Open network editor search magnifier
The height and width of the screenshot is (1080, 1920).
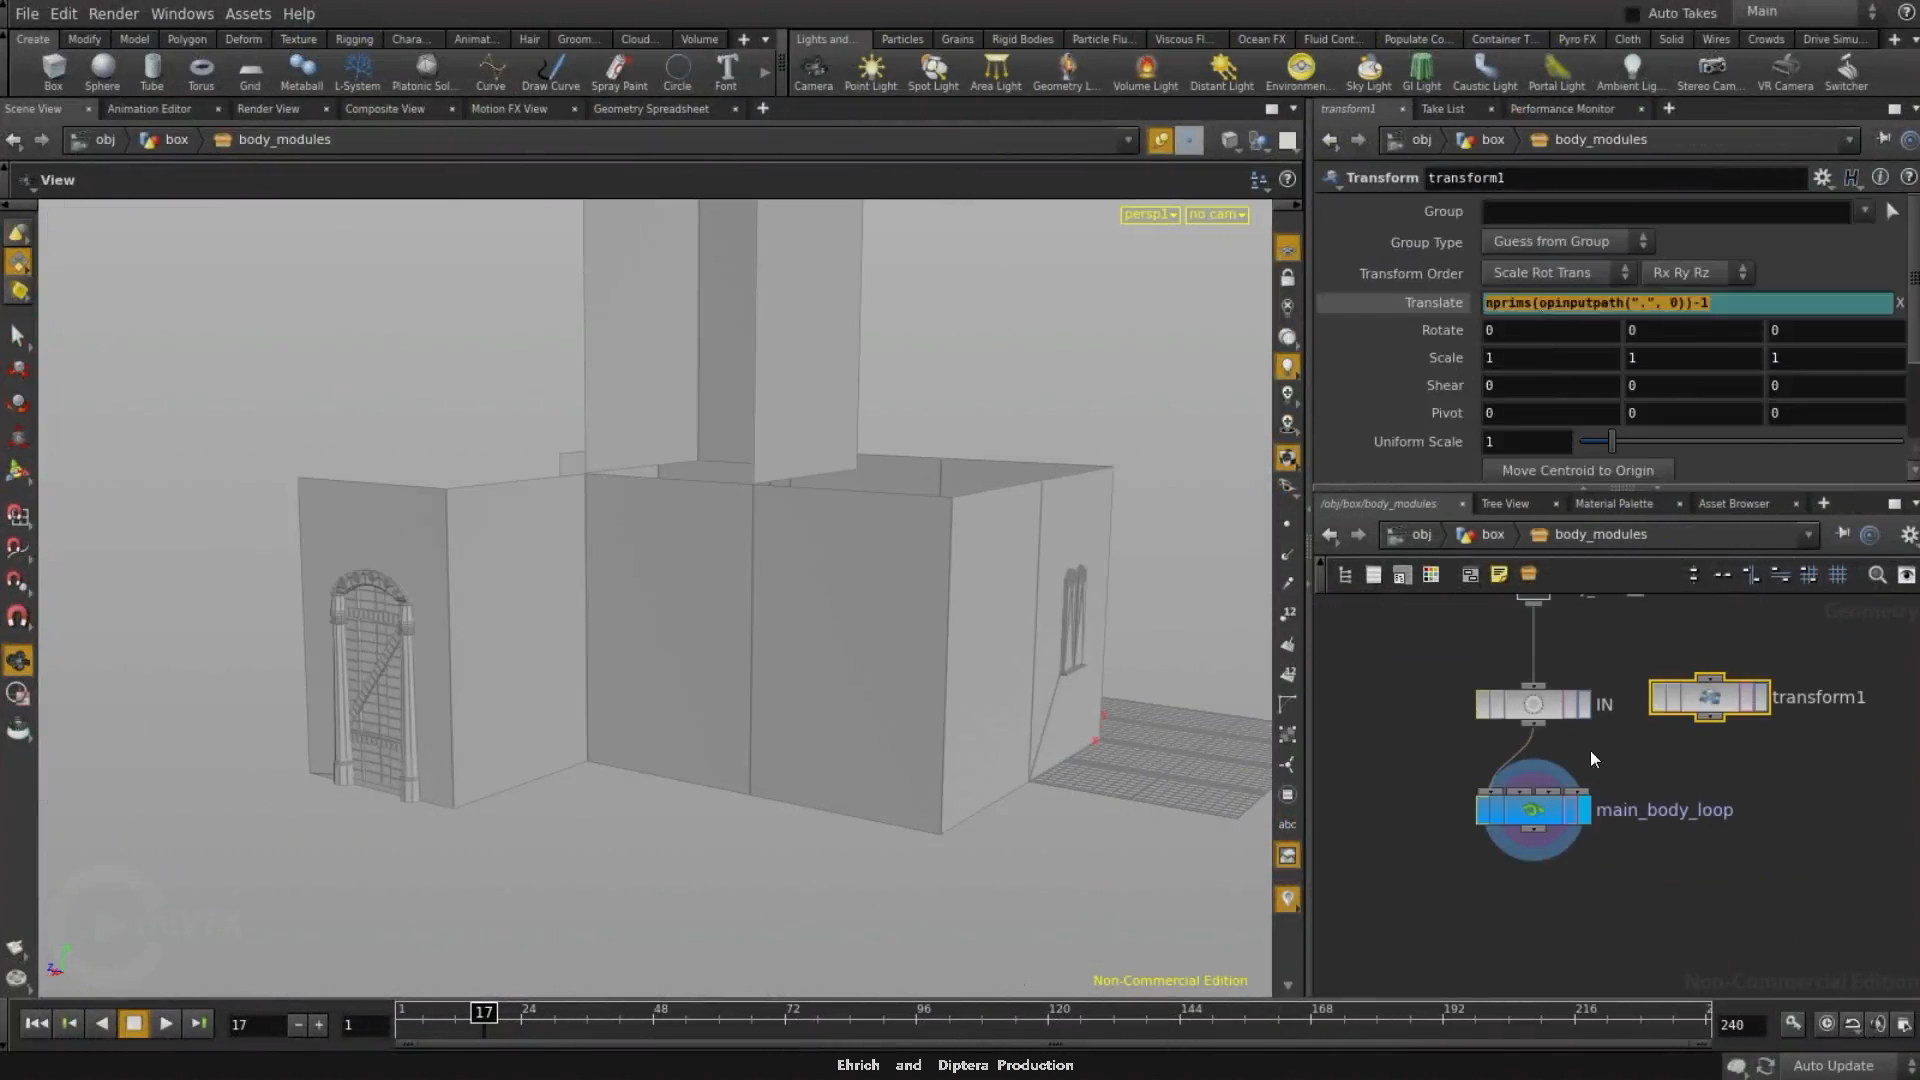click(x=1877, y=575)
